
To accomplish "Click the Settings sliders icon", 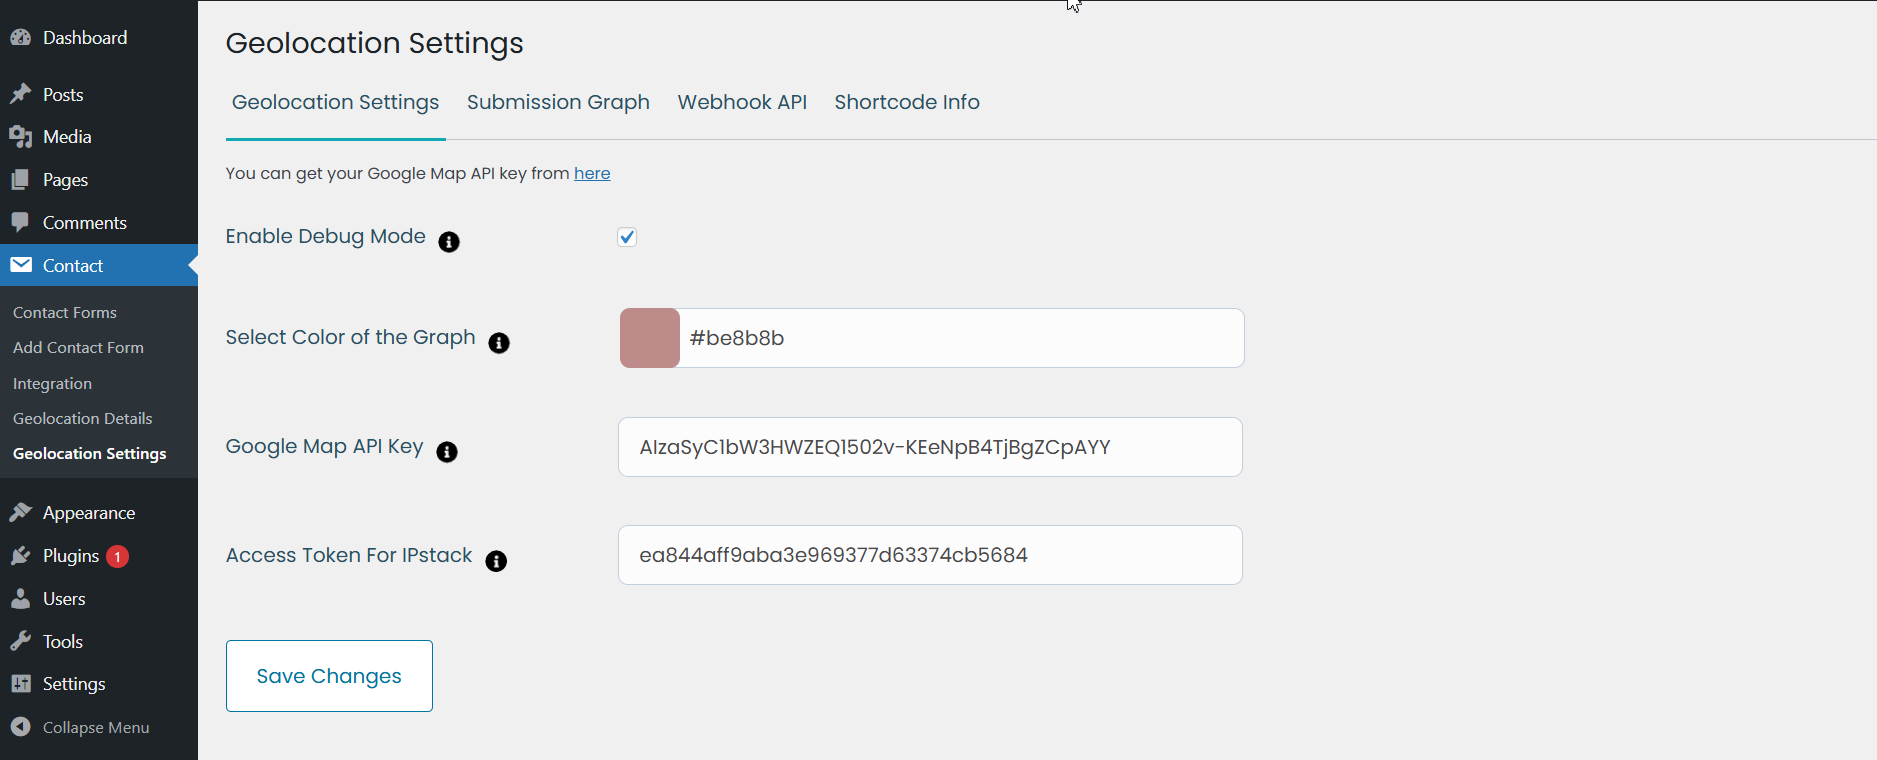I will [x=20, y=684].
